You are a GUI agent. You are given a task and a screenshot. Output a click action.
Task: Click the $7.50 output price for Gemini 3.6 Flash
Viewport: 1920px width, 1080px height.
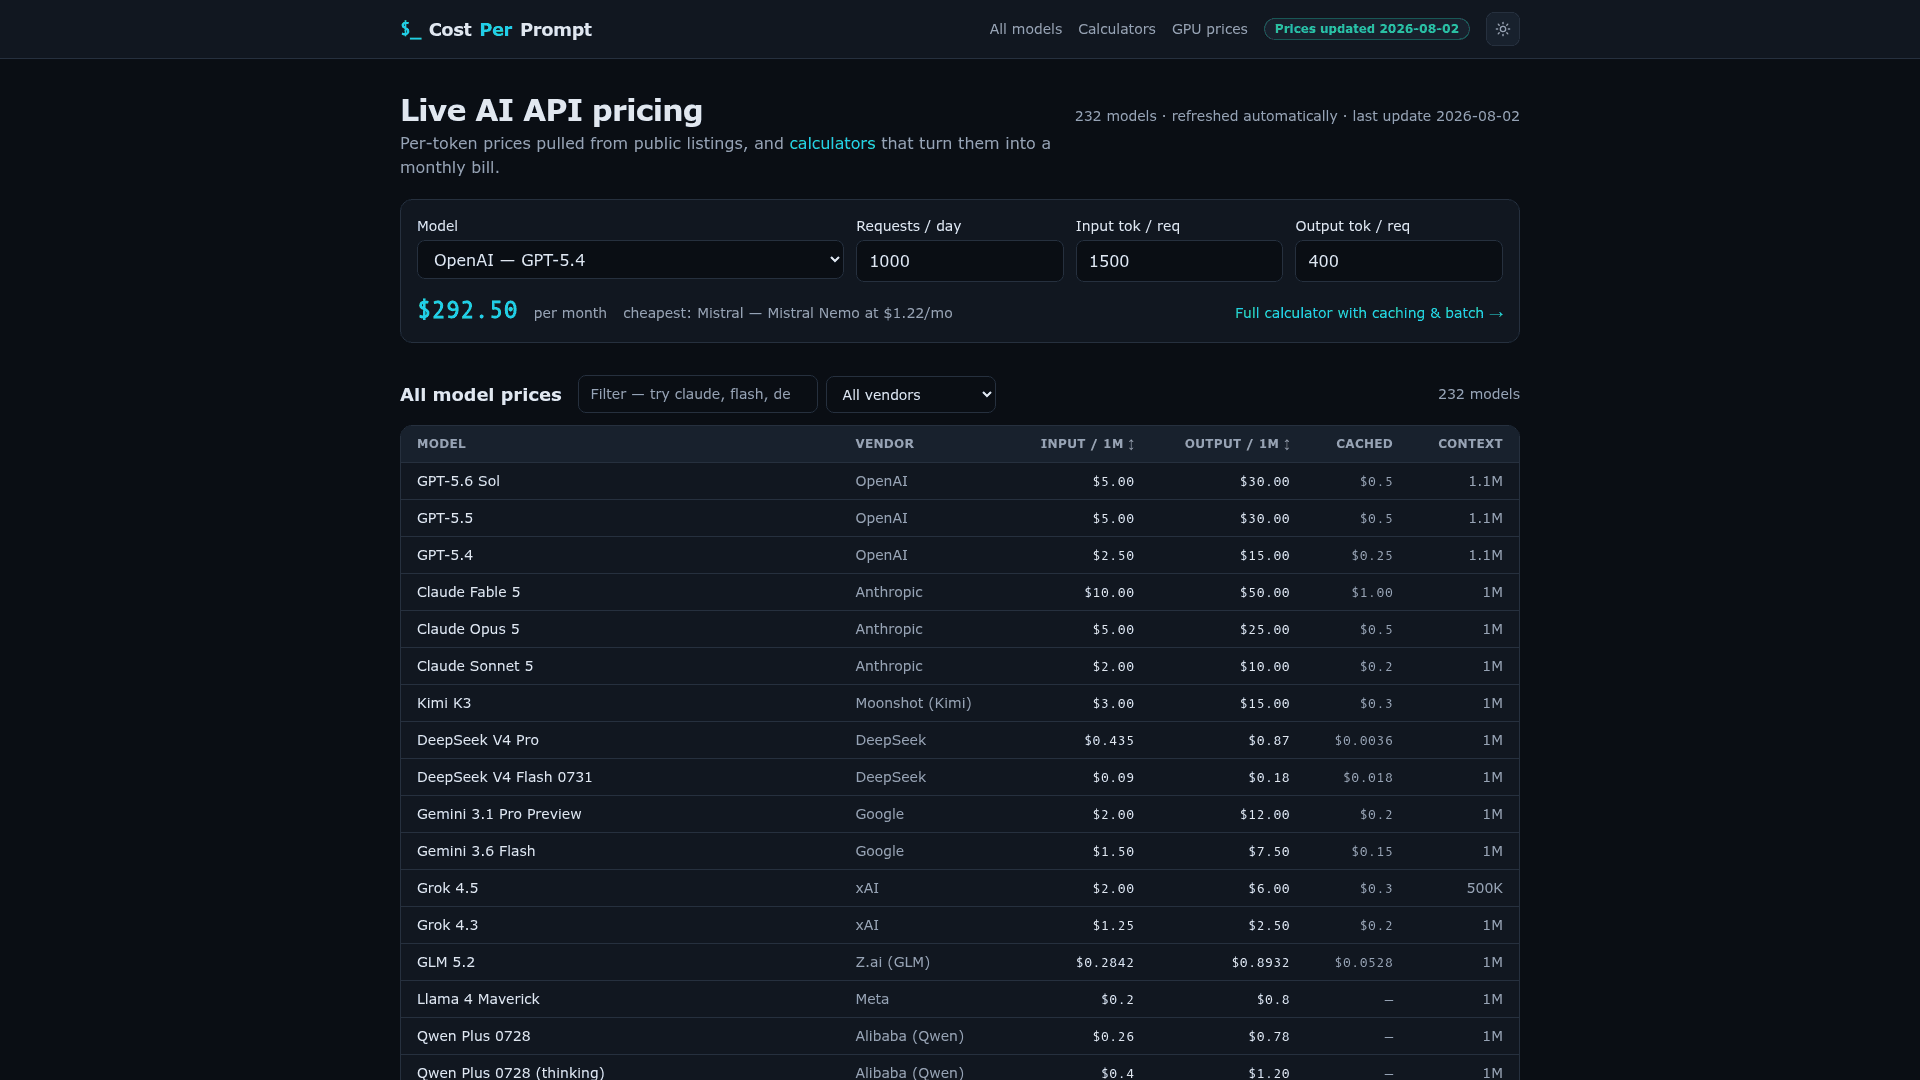pos(1269,852)
